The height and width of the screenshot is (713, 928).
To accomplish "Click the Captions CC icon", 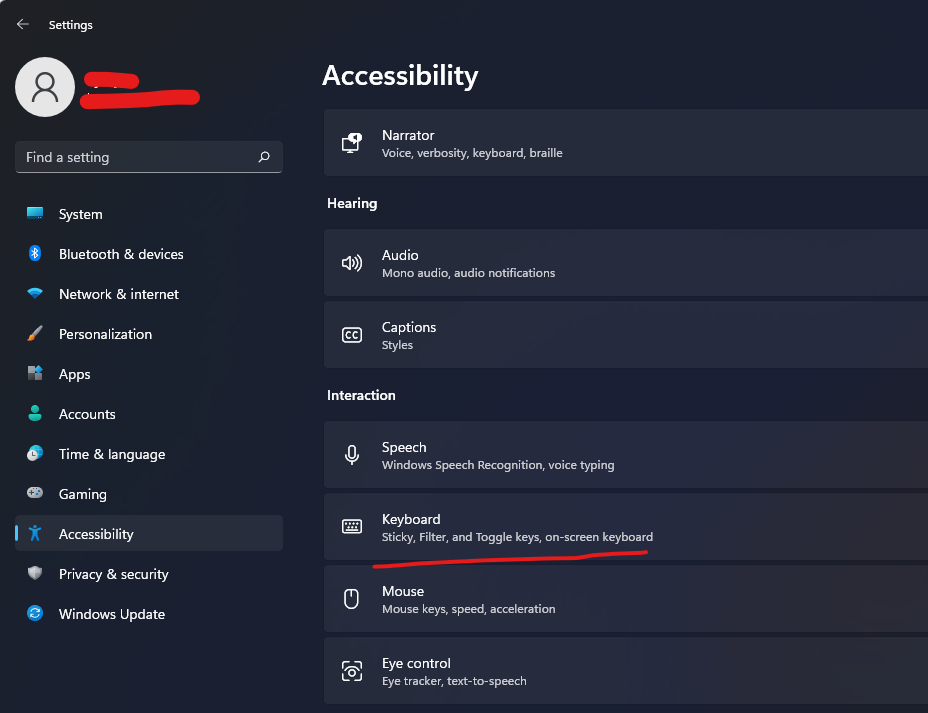I will coord(352,335).
